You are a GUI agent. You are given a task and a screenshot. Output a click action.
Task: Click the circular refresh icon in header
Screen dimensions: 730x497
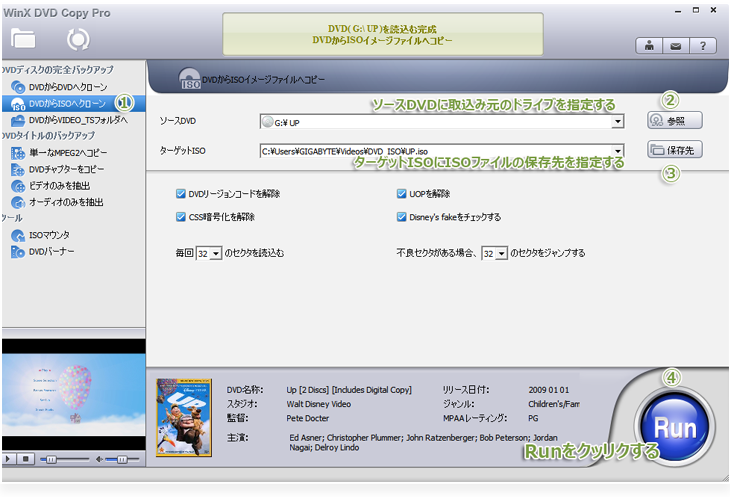click(77, 39)
